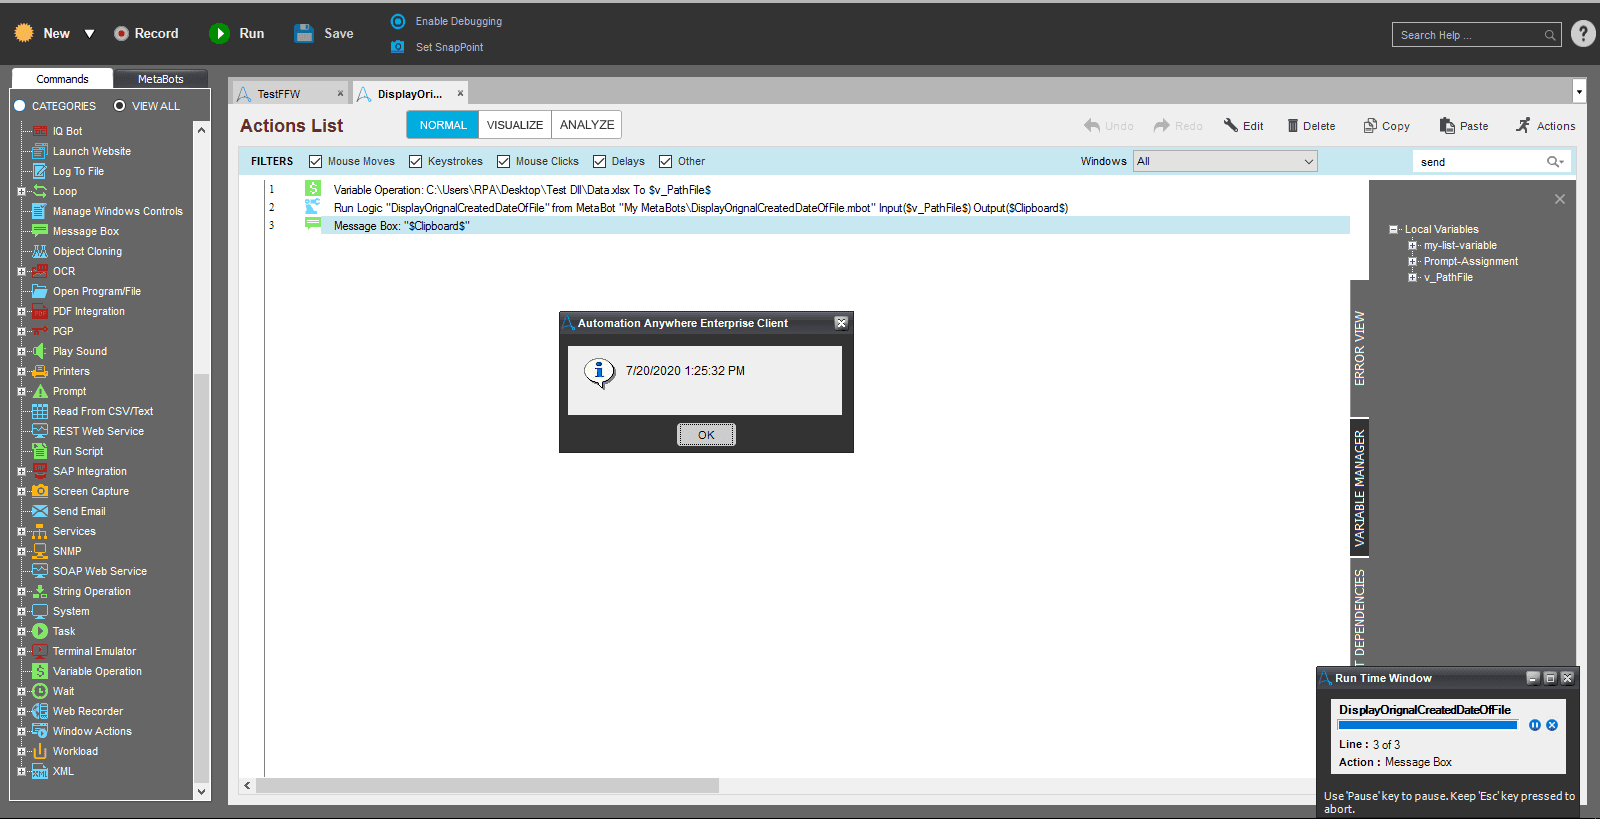1600x819 pixels.
Task: Click the IQ Bot command icon
Action: click(40, 131)
